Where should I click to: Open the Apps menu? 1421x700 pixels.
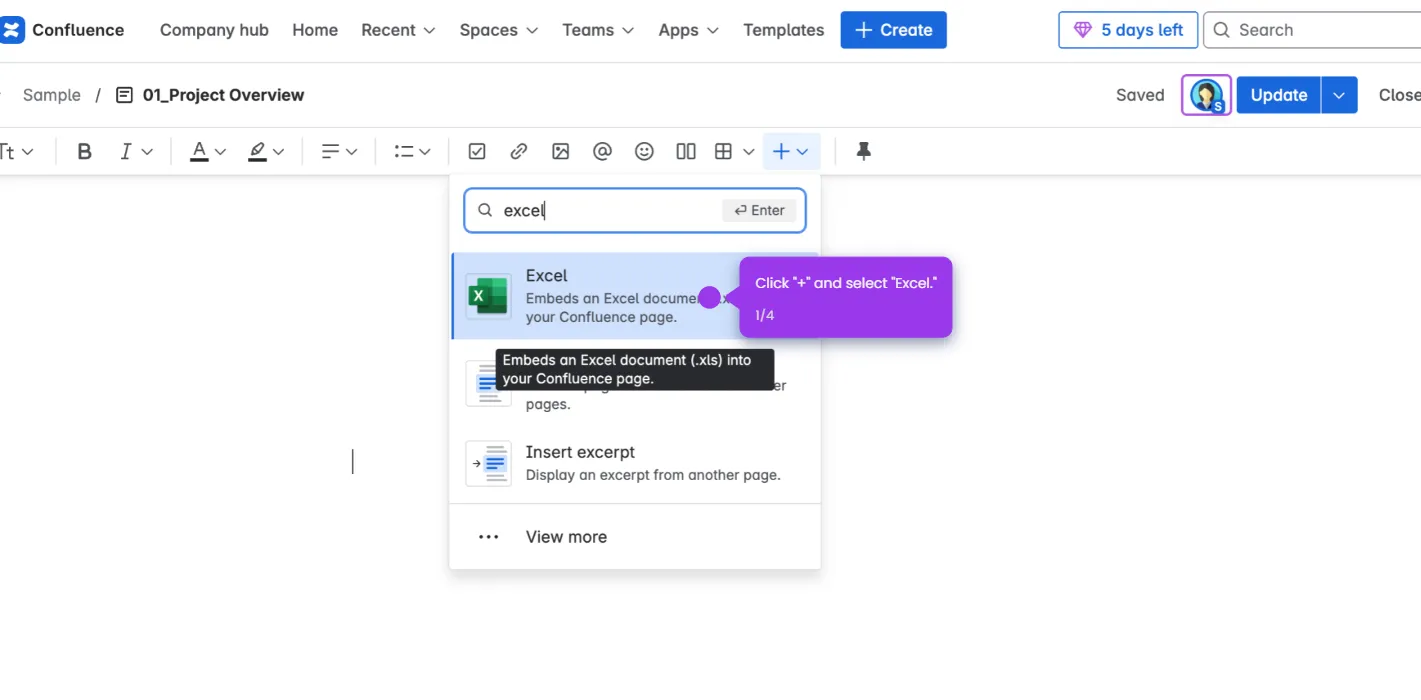click(689, 30)
